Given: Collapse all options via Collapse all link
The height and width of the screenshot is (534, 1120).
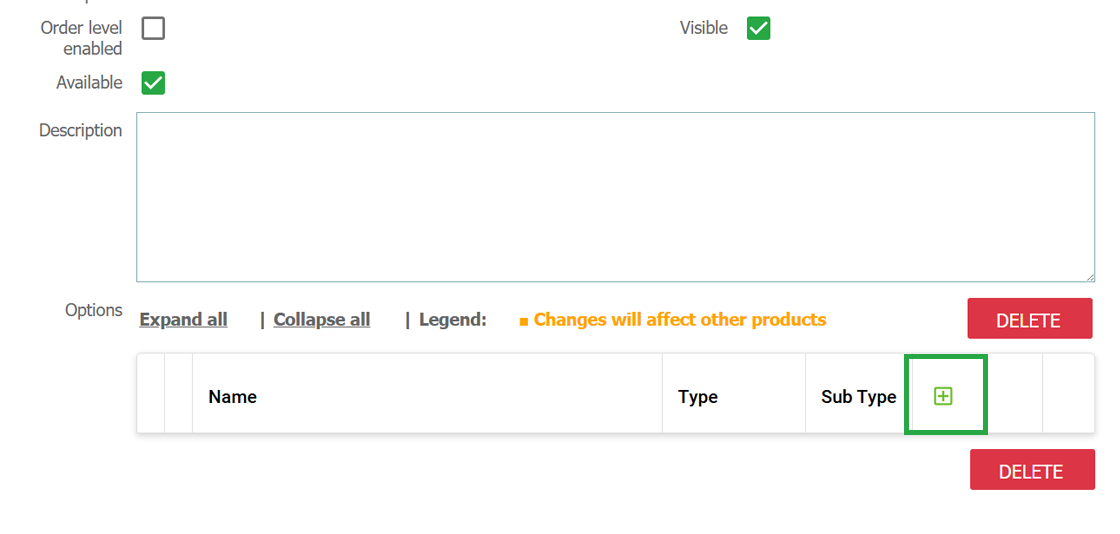Looking at the screenshot, I should [321, 320].
